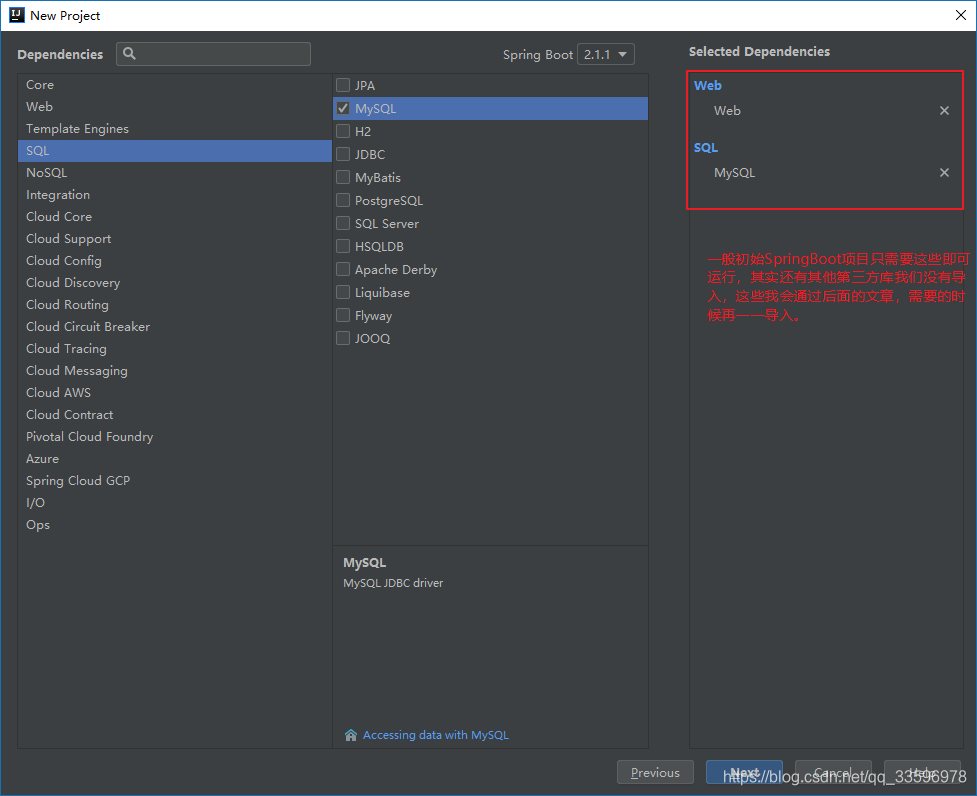Choose the Integration category
Viewport: 977px width, 796px height.
pyautogui.click(x=174, y=194)
